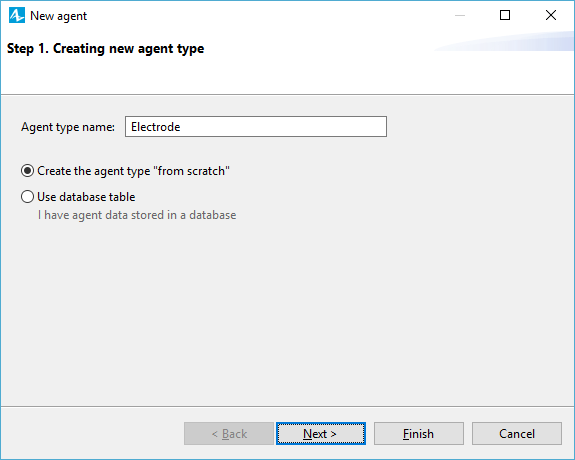Click the AnyLogic icon in the title bar
Image resolution: width=575 pixels, height=460 pixels.
coord(17,15)
